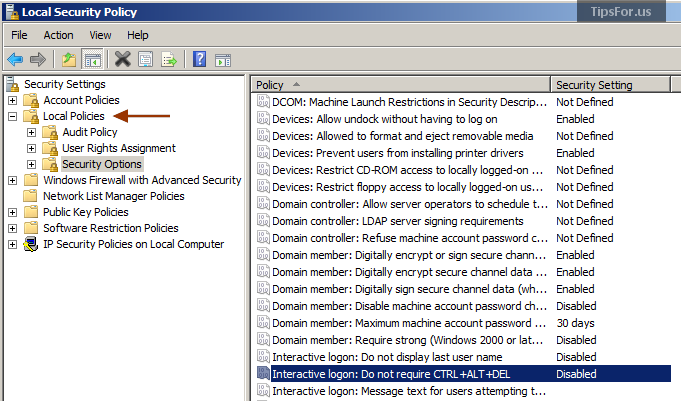
Task: Open the Properties toolbar icon
Action: [145, 59]
